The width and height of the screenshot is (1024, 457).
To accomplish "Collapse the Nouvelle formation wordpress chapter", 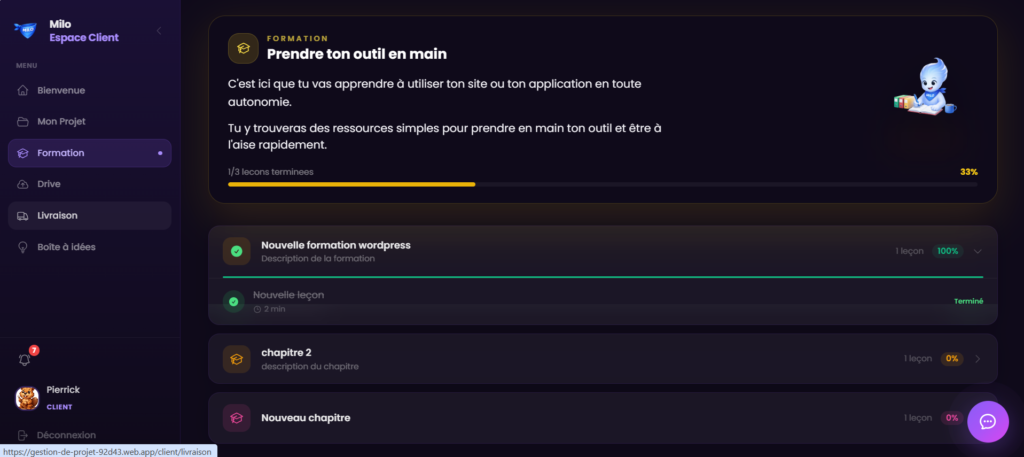I will click(x=978, y=251).
